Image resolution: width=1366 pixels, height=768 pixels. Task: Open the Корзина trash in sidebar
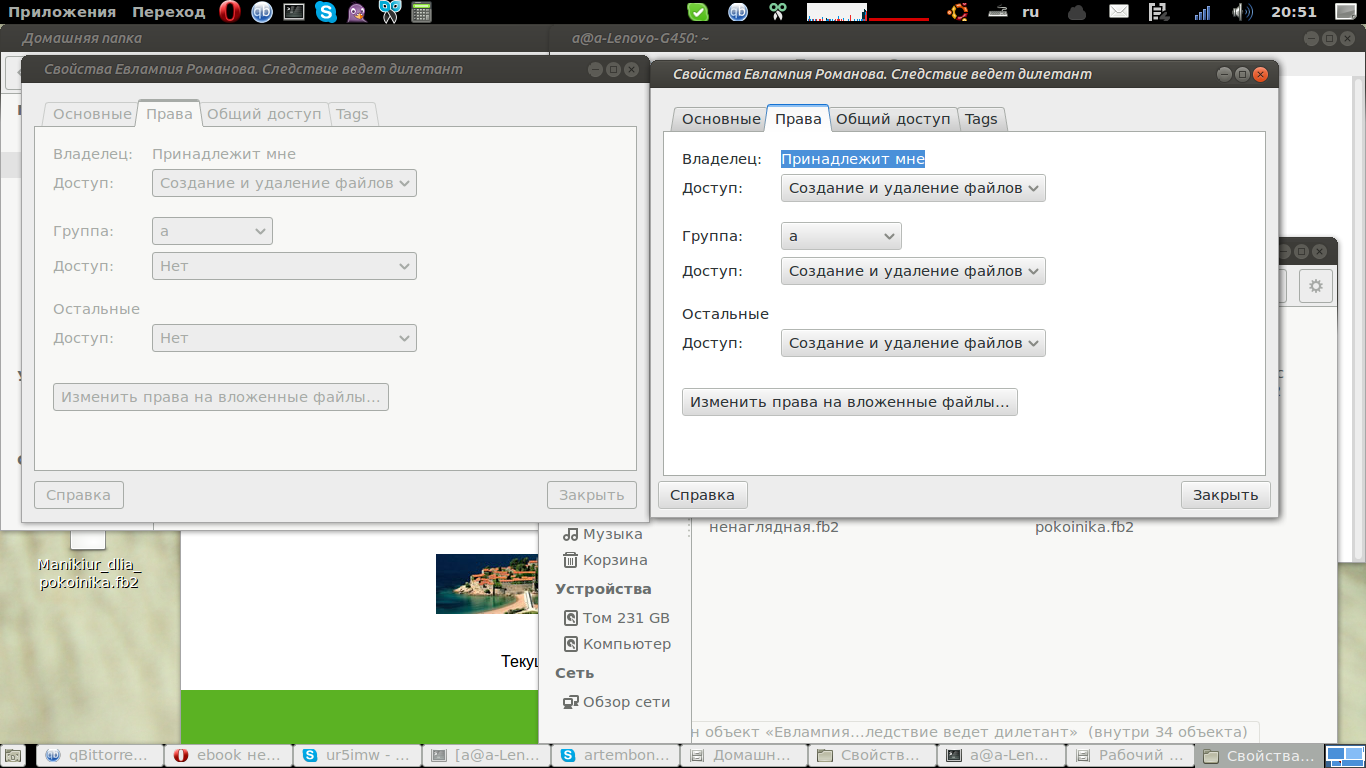pos(604,560)
